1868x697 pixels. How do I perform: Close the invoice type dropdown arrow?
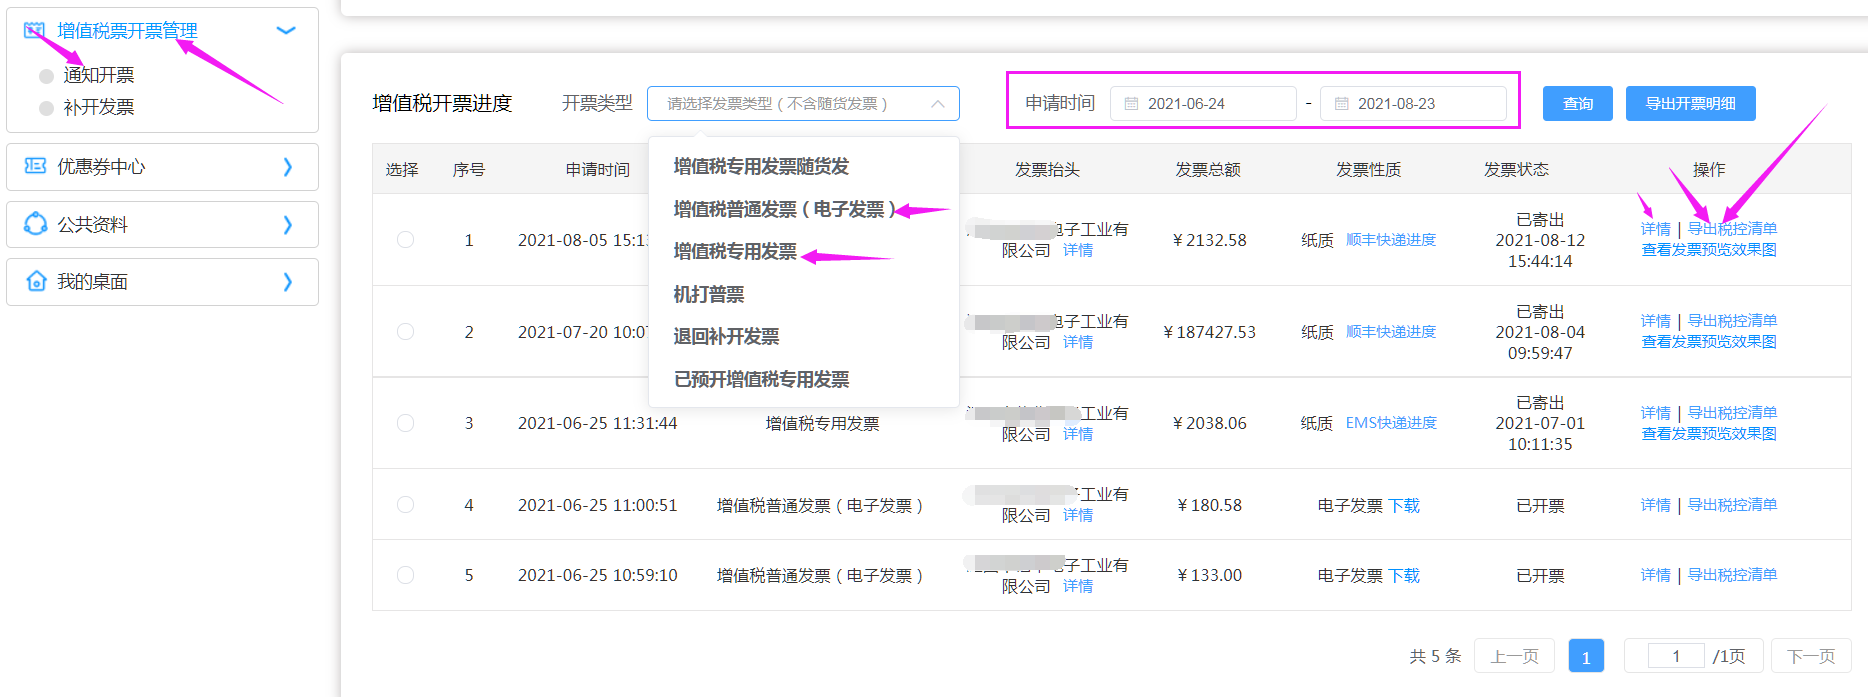937,104
